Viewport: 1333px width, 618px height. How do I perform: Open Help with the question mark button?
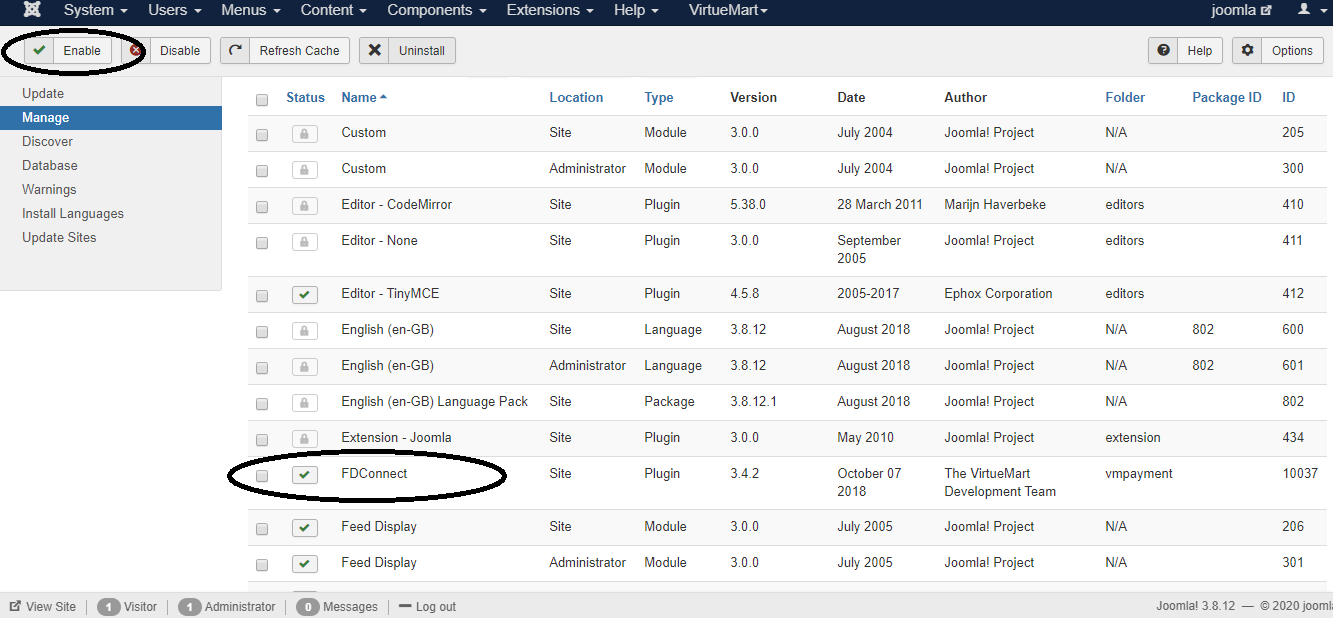[x=1185, y=50]
